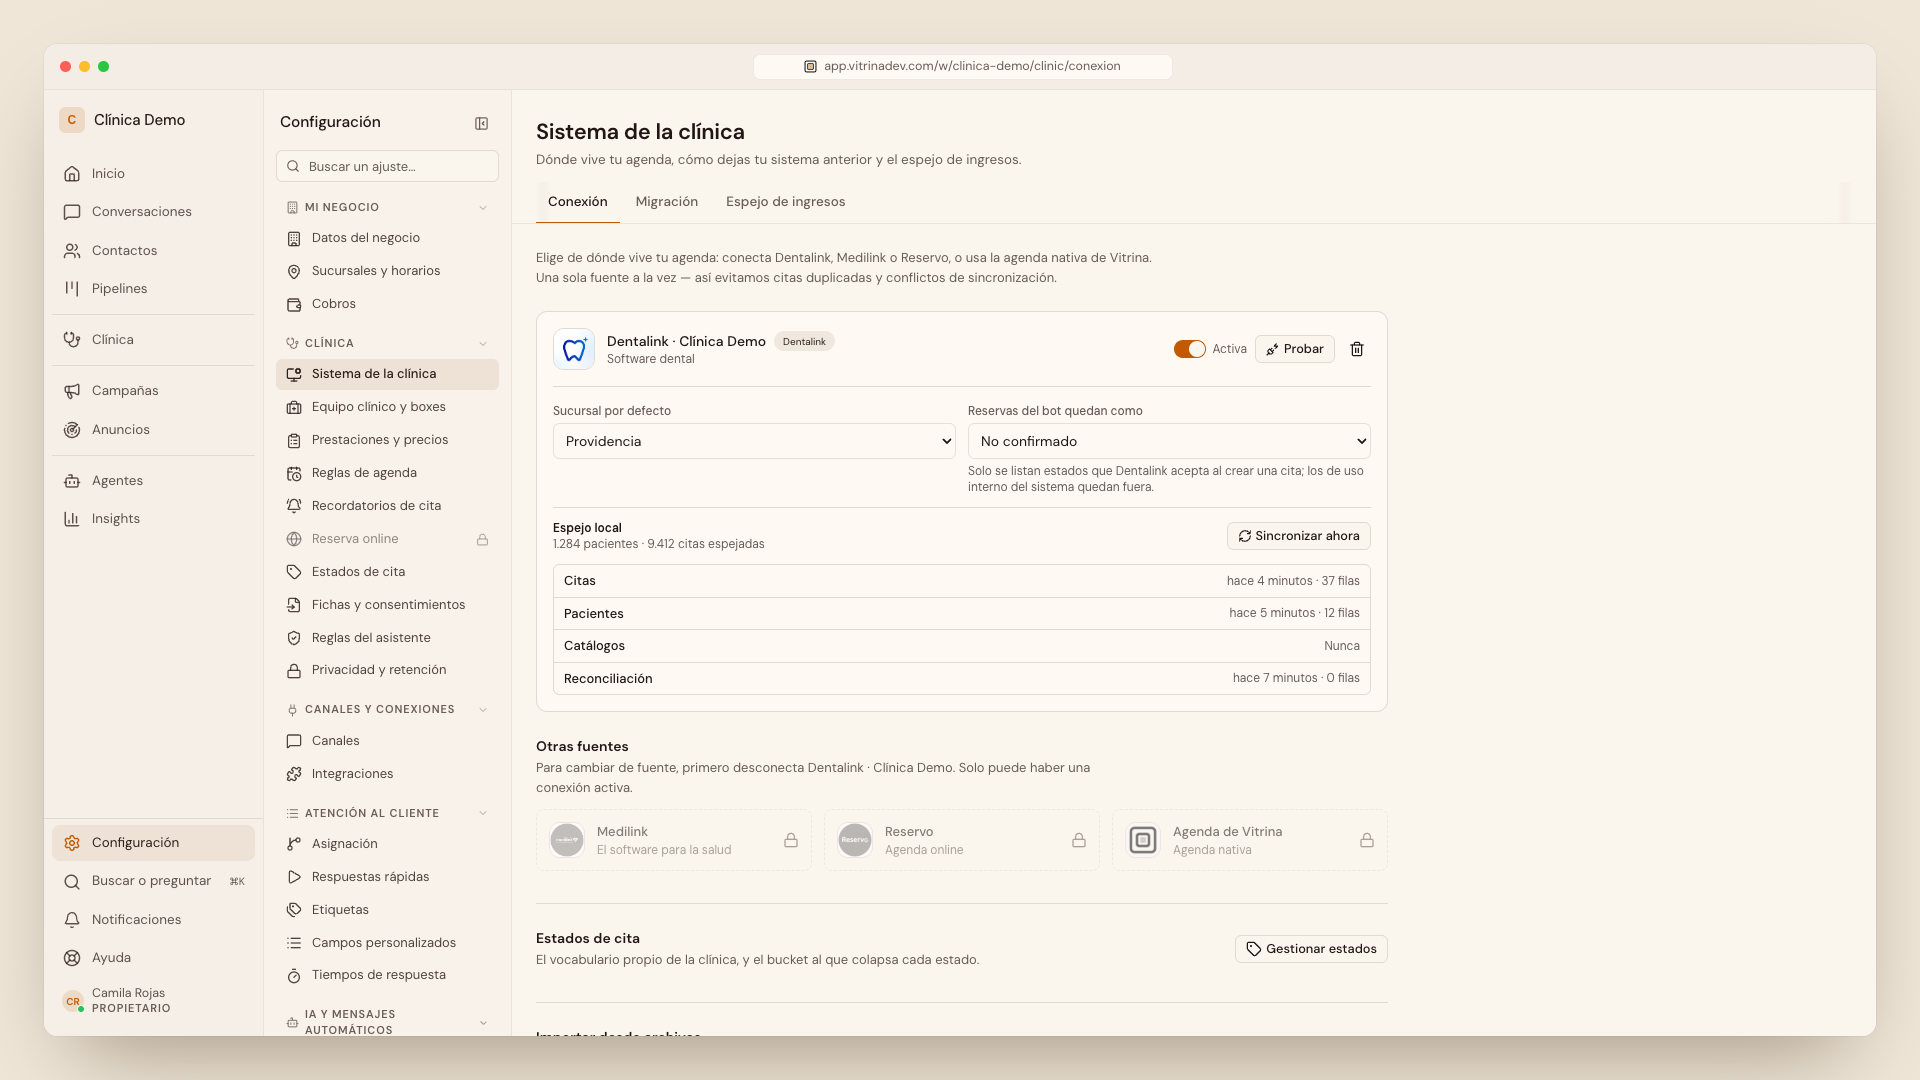This screenshot has height=1080, width=1920.
Task: Click Sincronizar ahora button
Action: click(x=1299, y=536)
